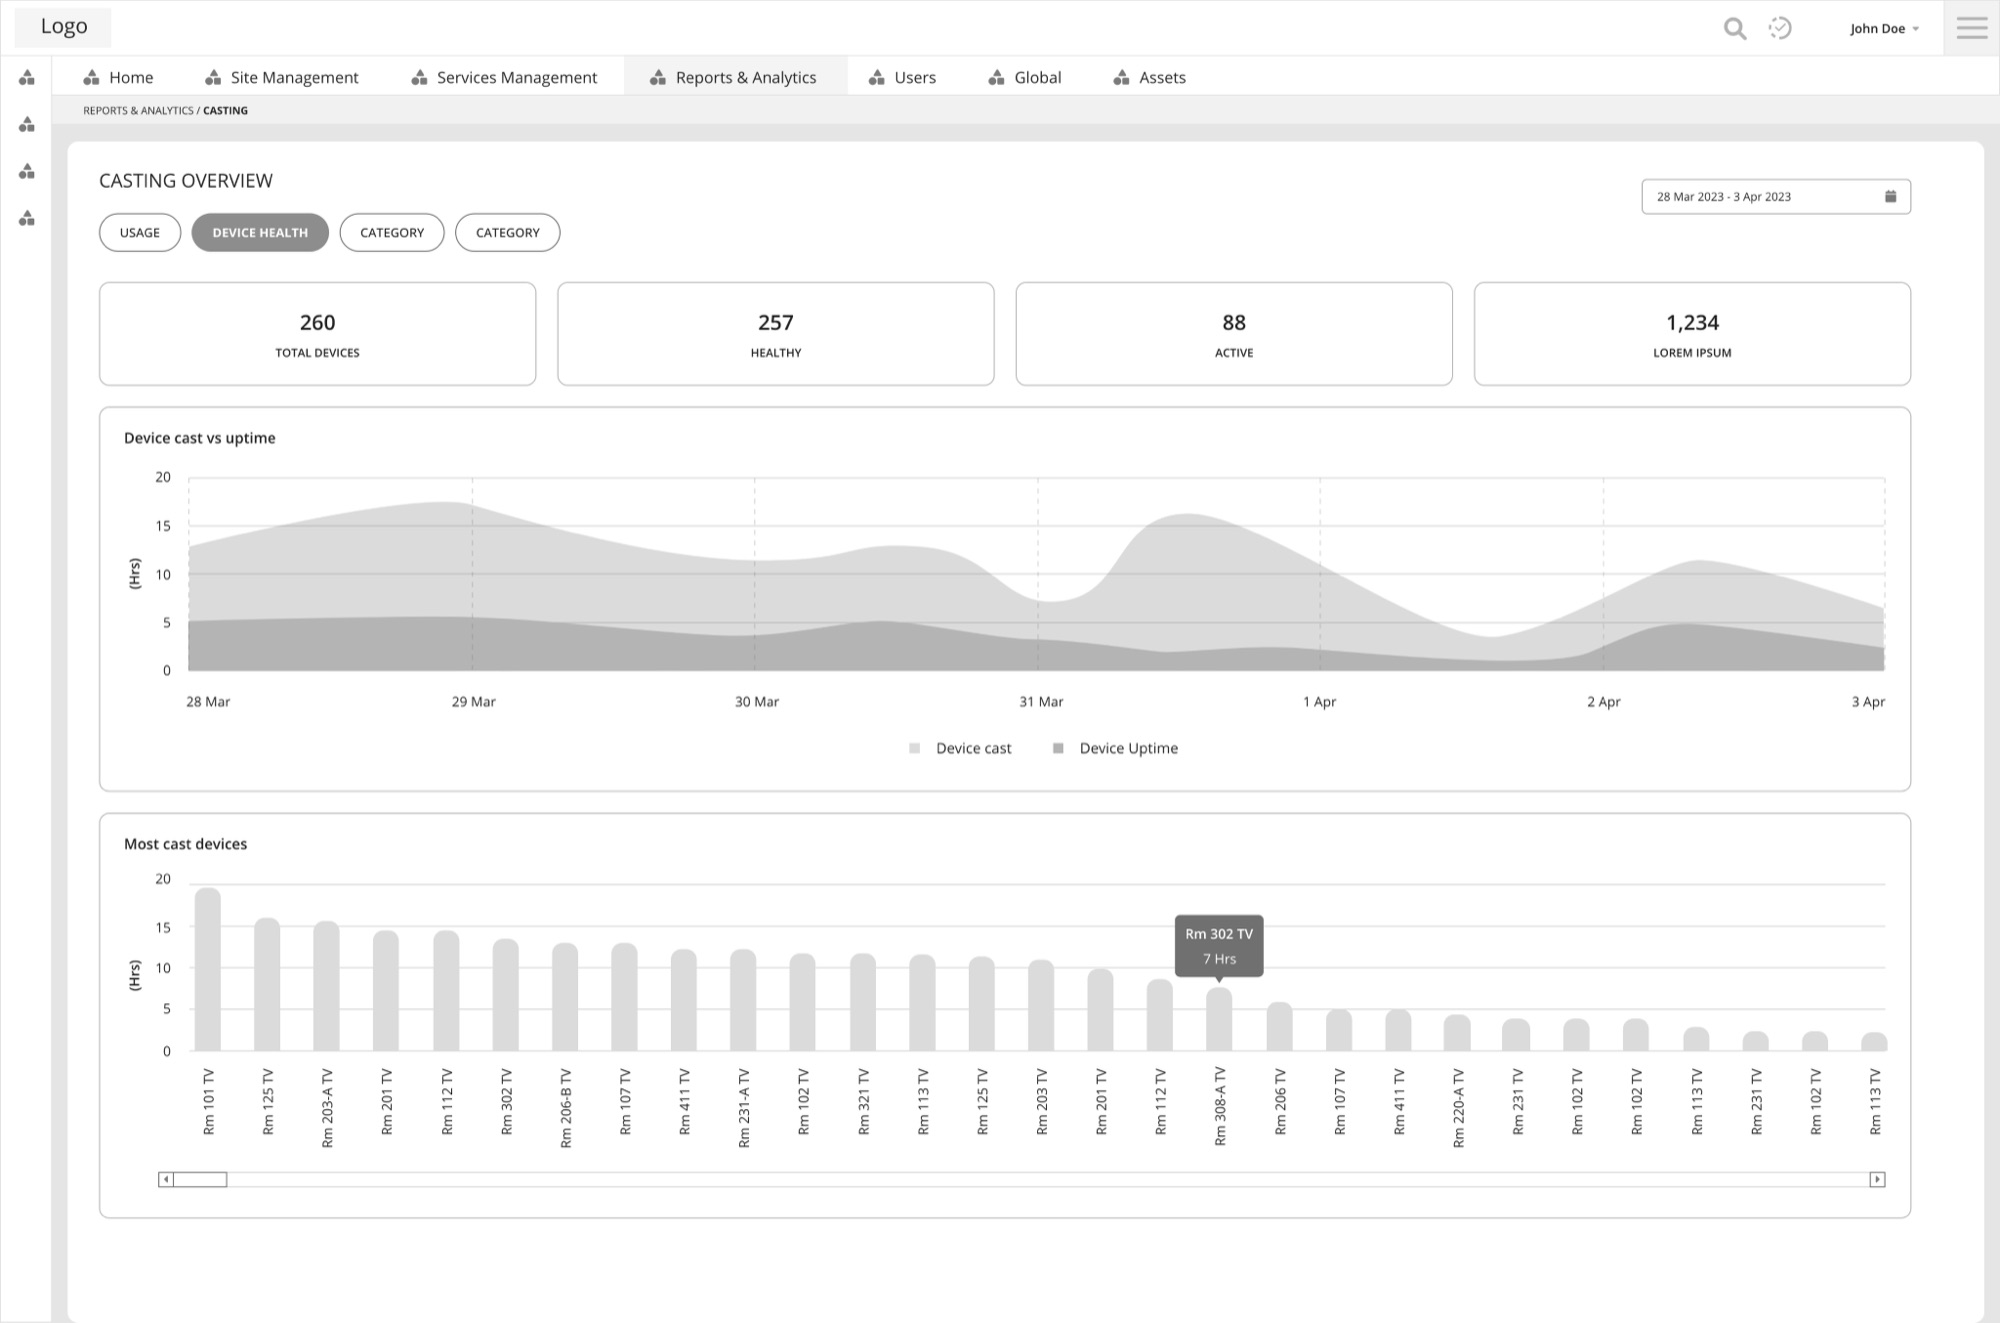
Task: Click the REPORTS & ANALYTICS breadcrumb link
Action: (138, 111)
